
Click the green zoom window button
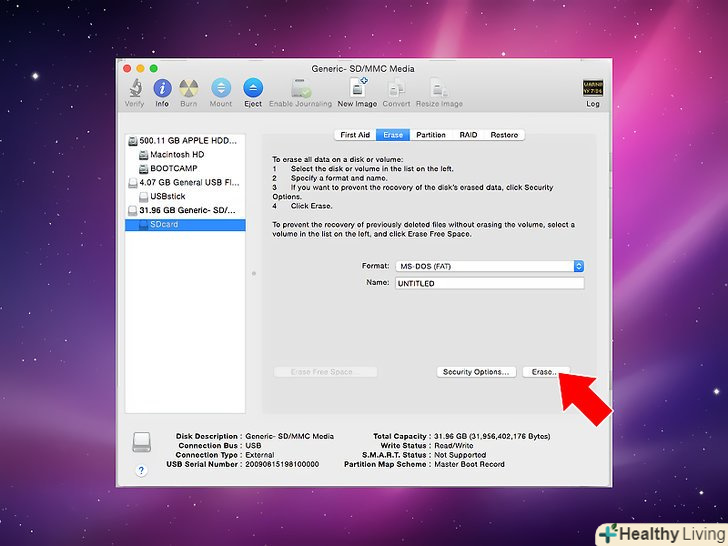pyautogui.click(x=154, y=69)
